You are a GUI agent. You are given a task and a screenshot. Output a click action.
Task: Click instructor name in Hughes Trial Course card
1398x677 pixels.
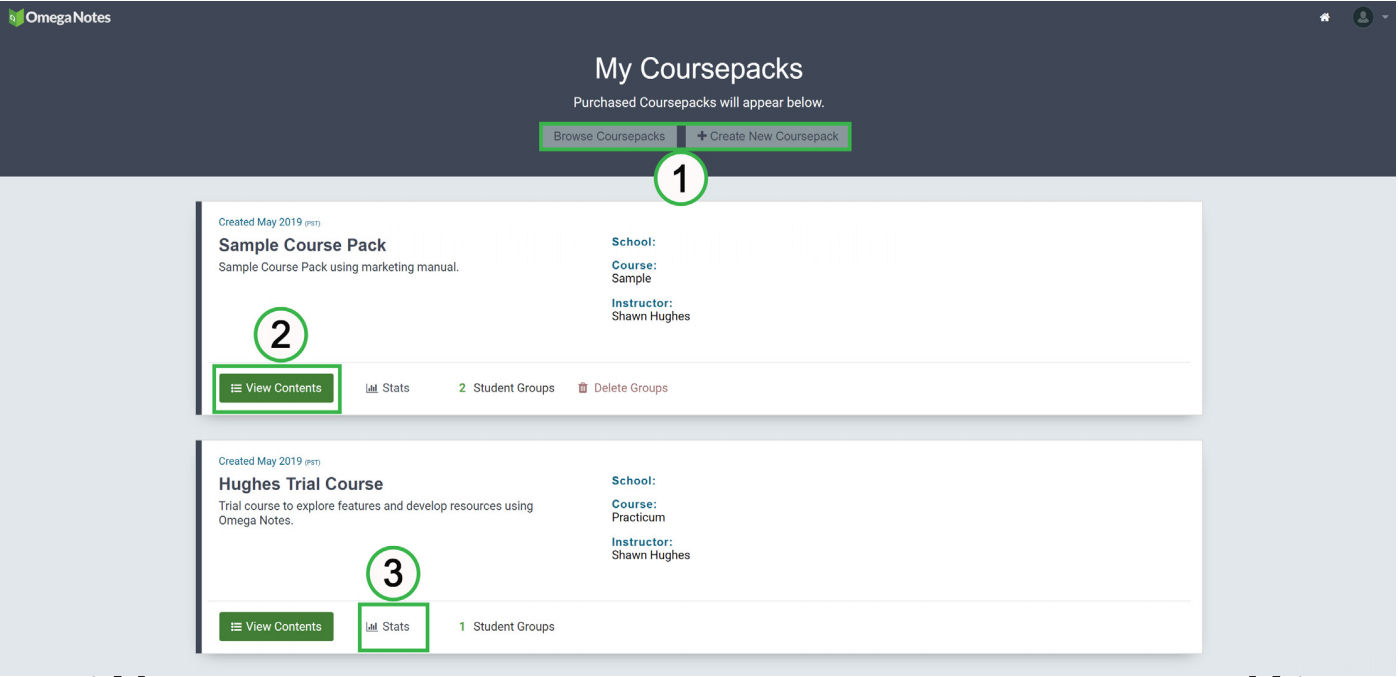point(651,555)
